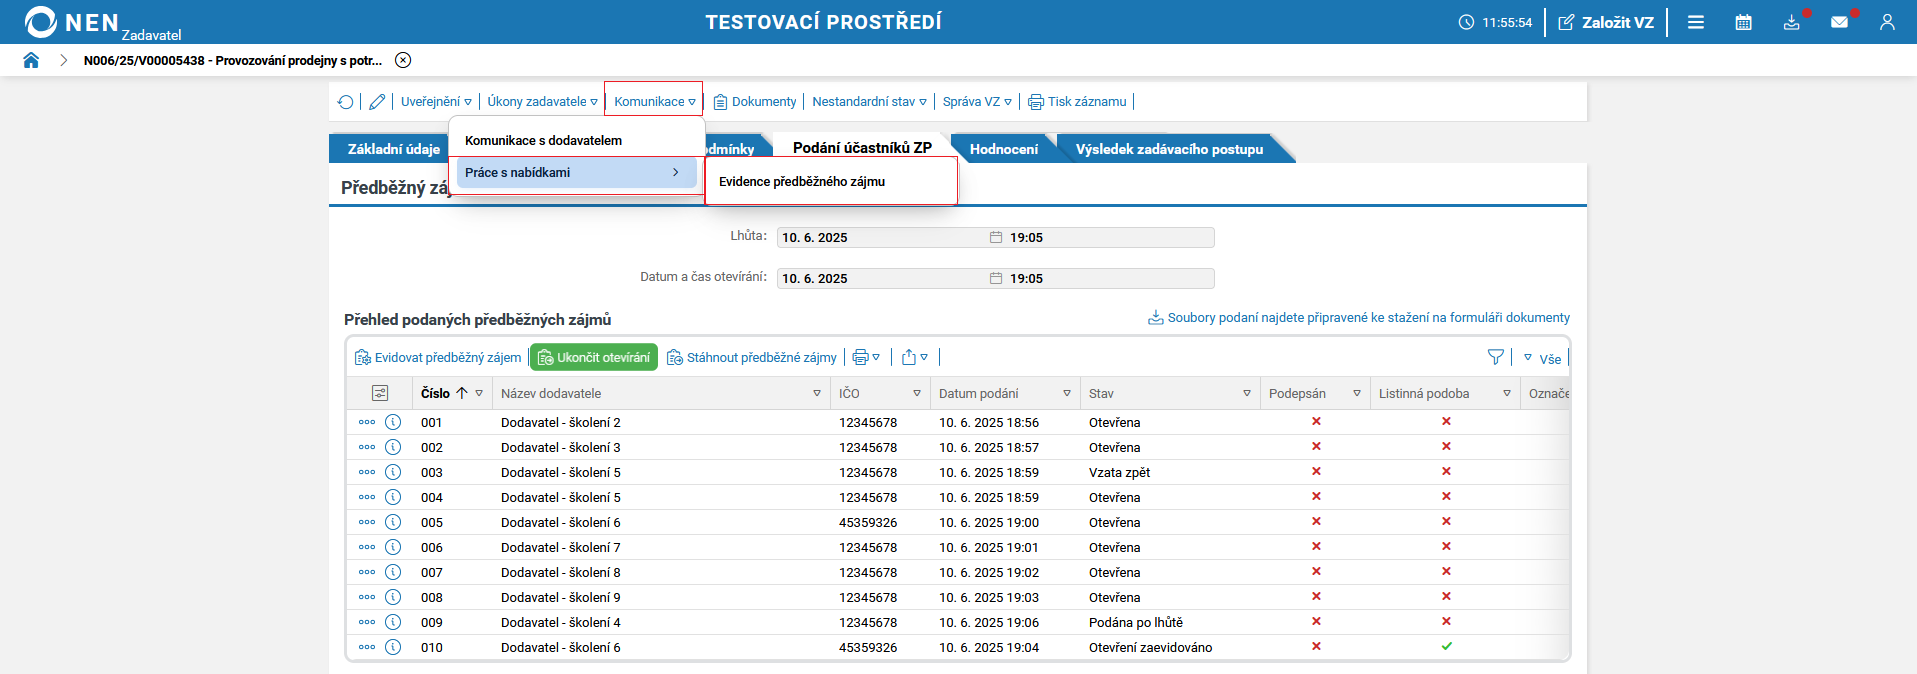Click the home icon in breadcrumb
This screenshot has width=1917, height=674.
(x=31, y=60)
